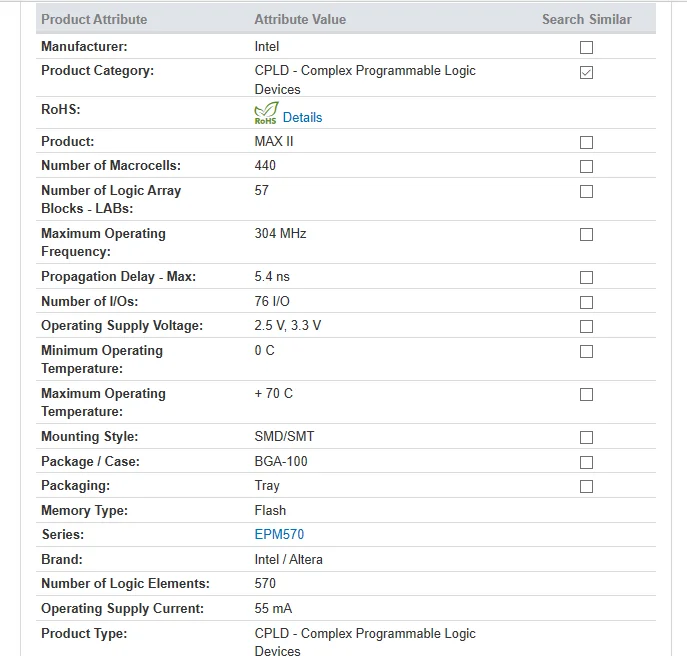Click the Search Similar column header
Image resolution: width=687 pixels, height=656 pixels.
click(x=587, y=19)
